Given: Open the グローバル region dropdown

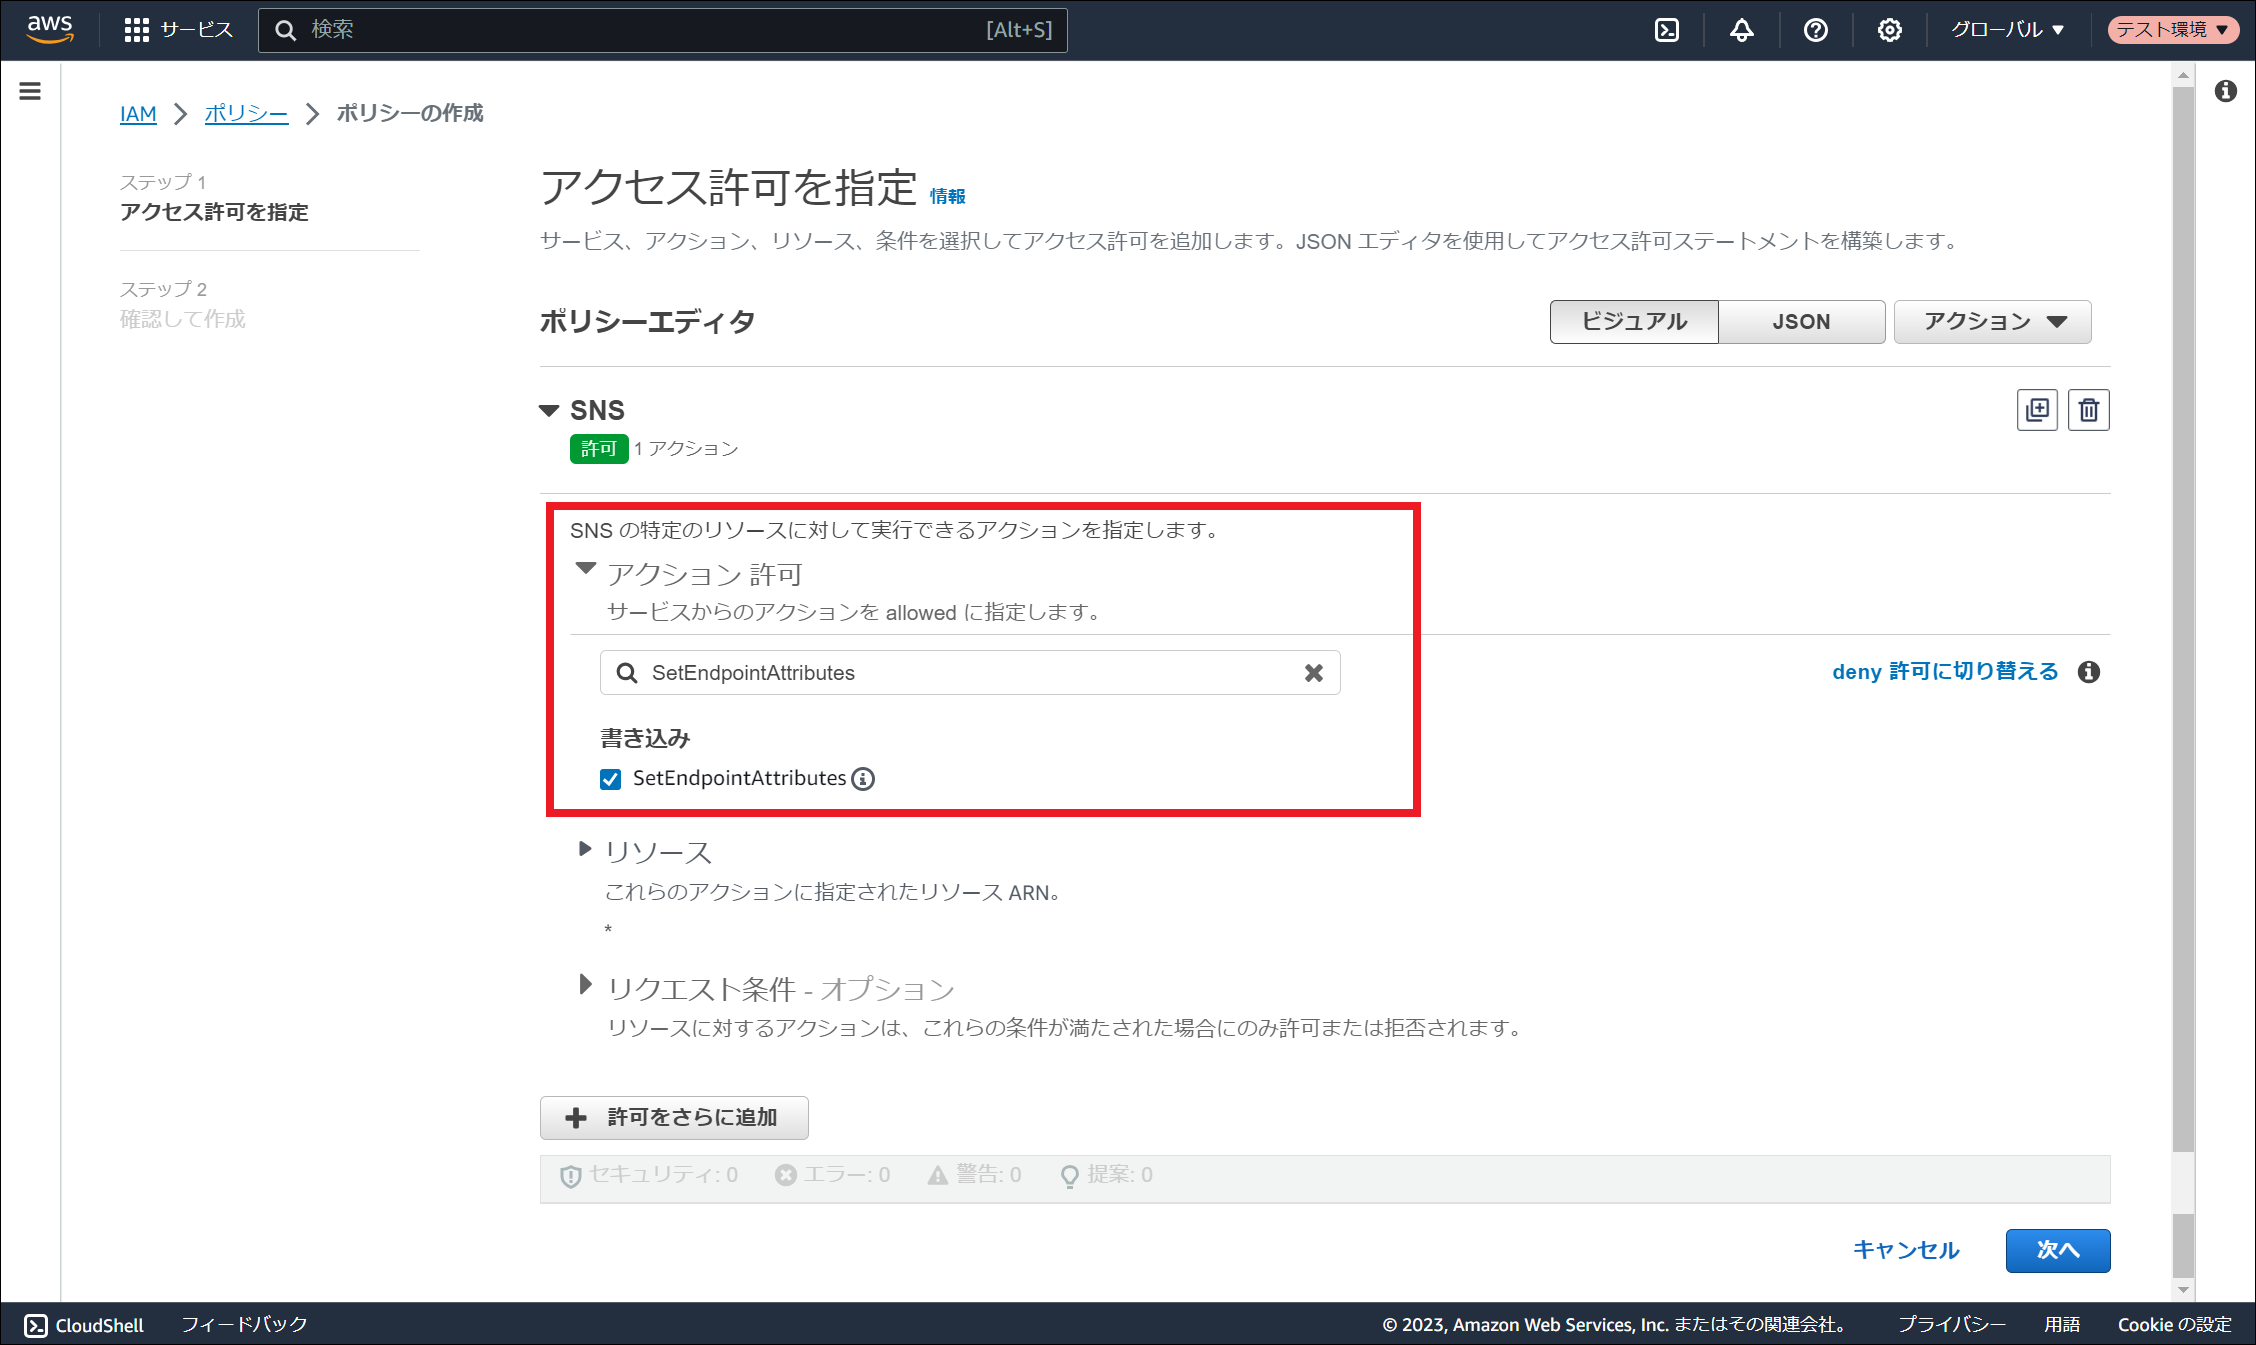Looking at the screenshot, I should pyautogui.click(x=2007, y=30).
